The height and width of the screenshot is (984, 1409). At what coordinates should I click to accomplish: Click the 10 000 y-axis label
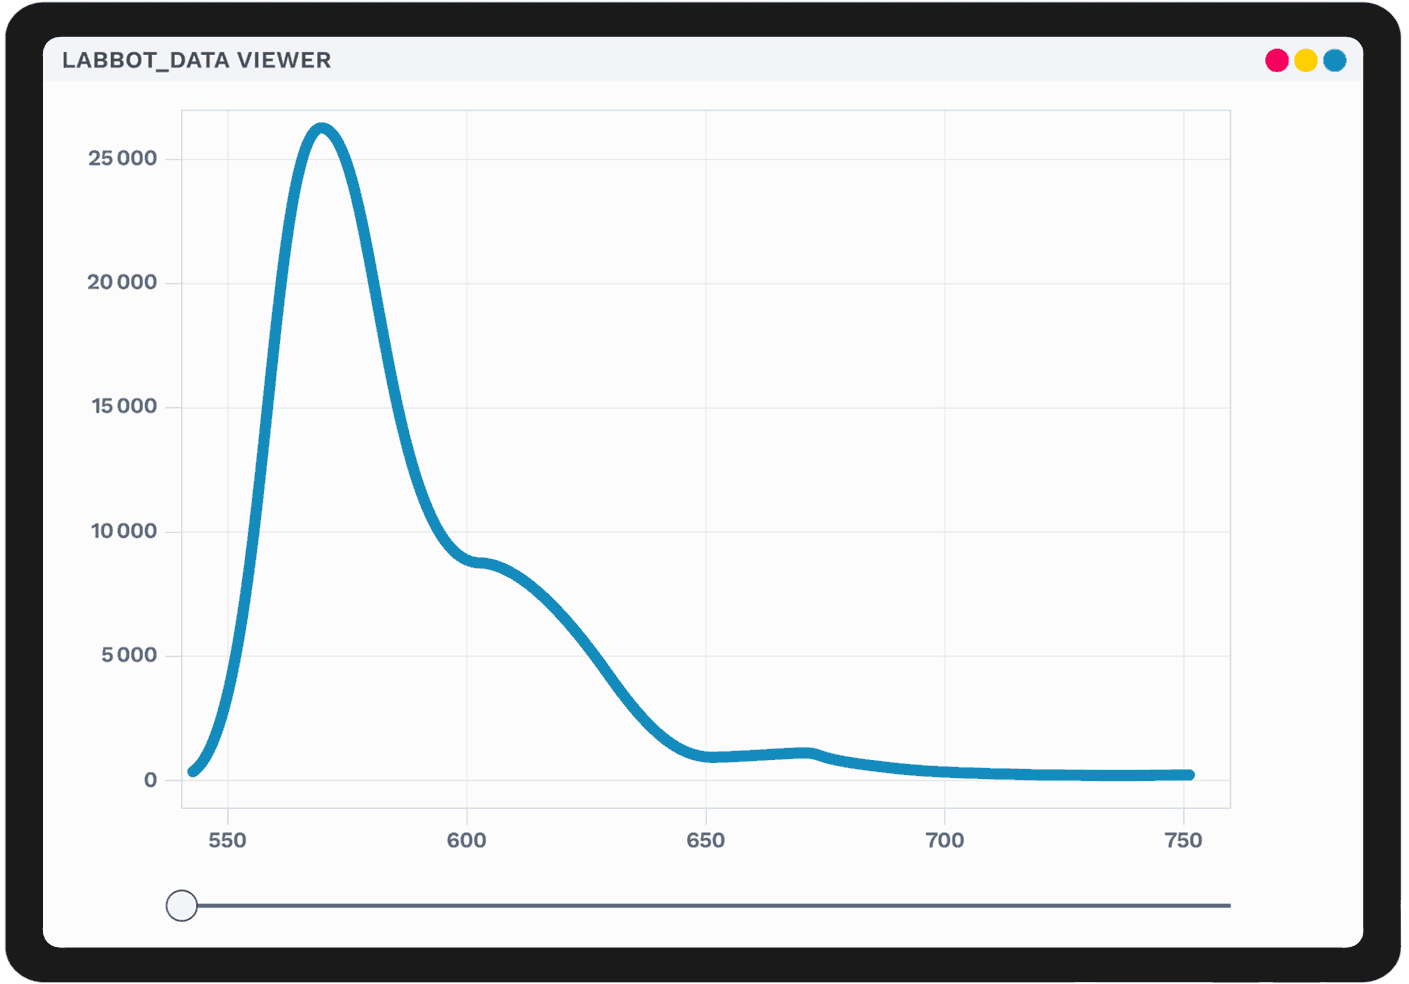point(124,531)
